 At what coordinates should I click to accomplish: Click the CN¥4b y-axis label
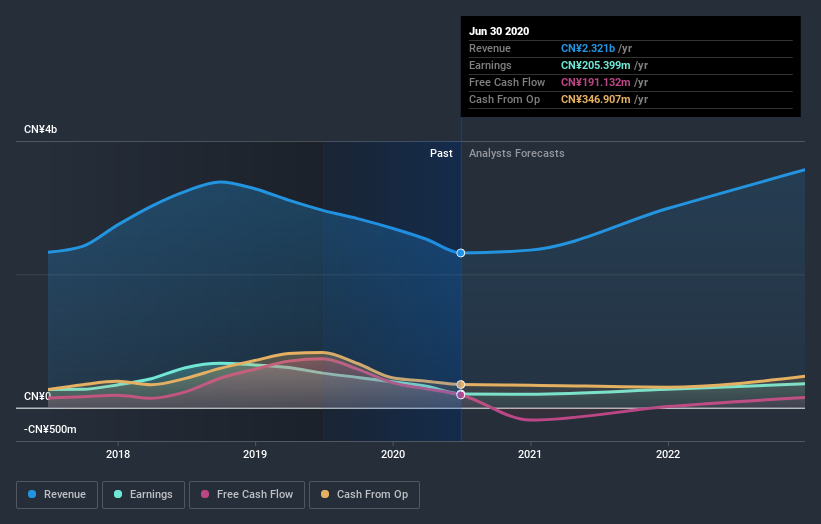pos(40,129)
